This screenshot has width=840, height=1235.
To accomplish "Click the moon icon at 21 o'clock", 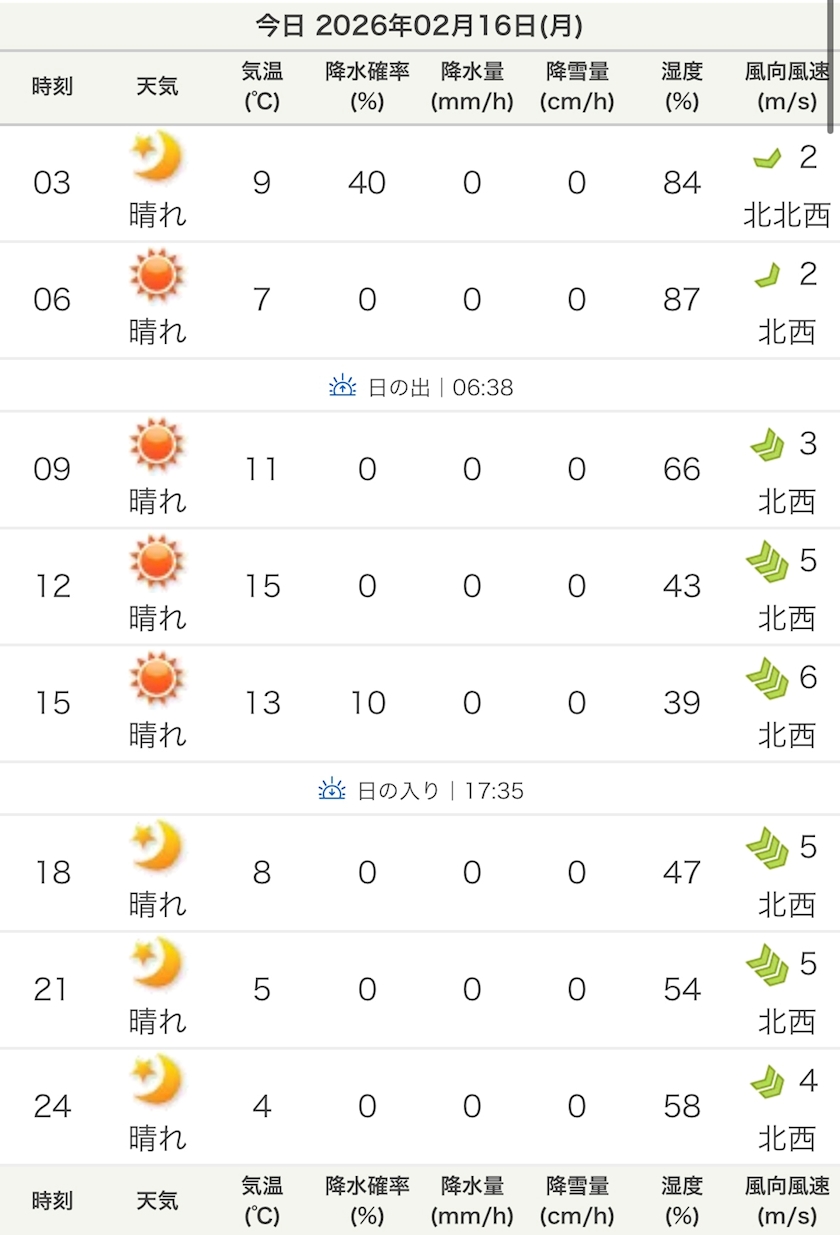I will coord(157,963).
